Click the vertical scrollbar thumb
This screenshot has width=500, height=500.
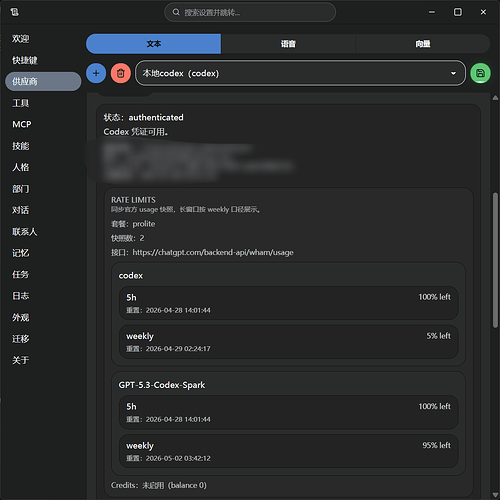click(x=495, y=260)
